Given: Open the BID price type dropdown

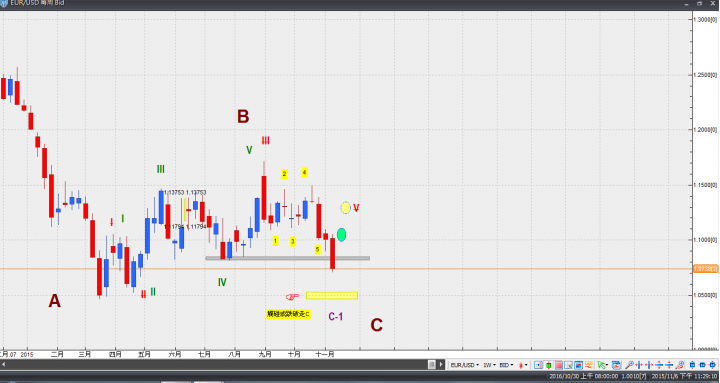Looking at the screenshot, I should tap(506, 365).
